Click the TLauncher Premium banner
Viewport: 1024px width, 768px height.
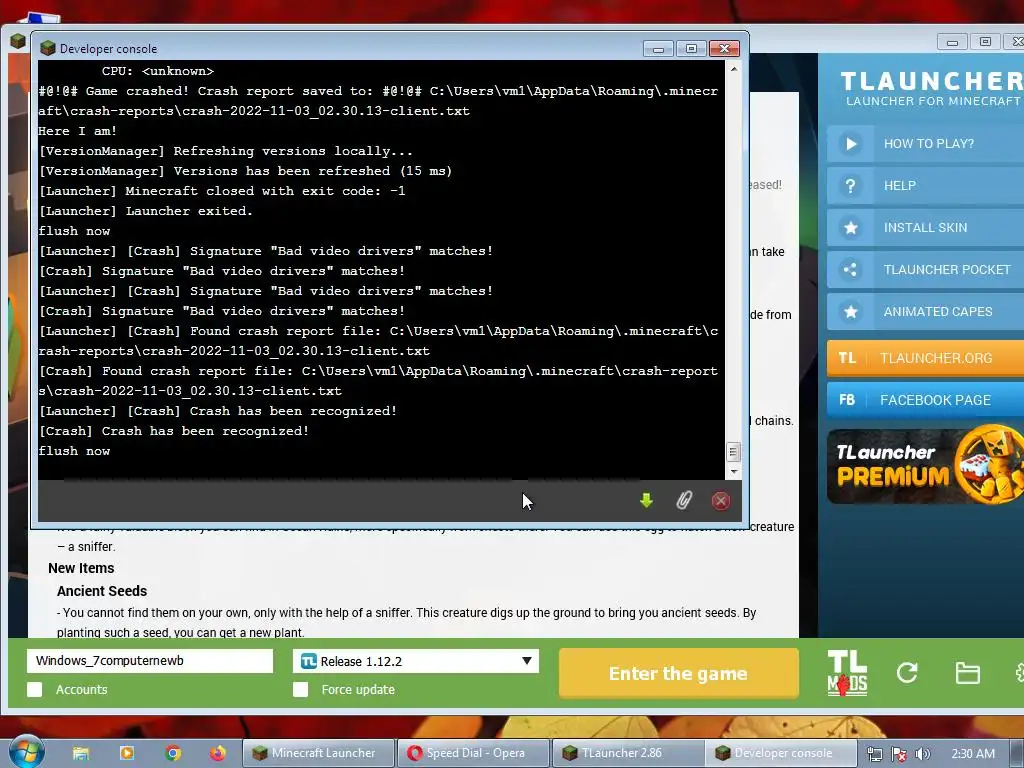[925, 466]
